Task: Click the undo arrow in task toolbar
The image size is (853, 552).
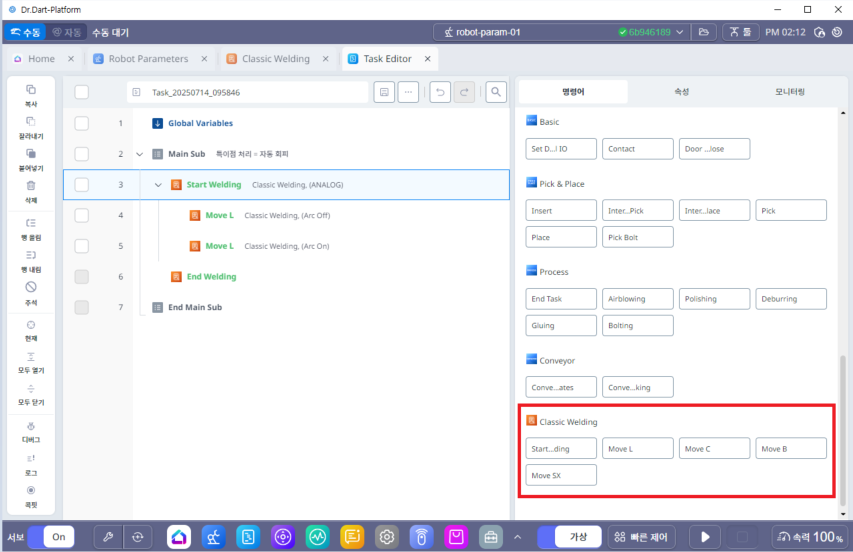Action: click(x=440, y=92)
